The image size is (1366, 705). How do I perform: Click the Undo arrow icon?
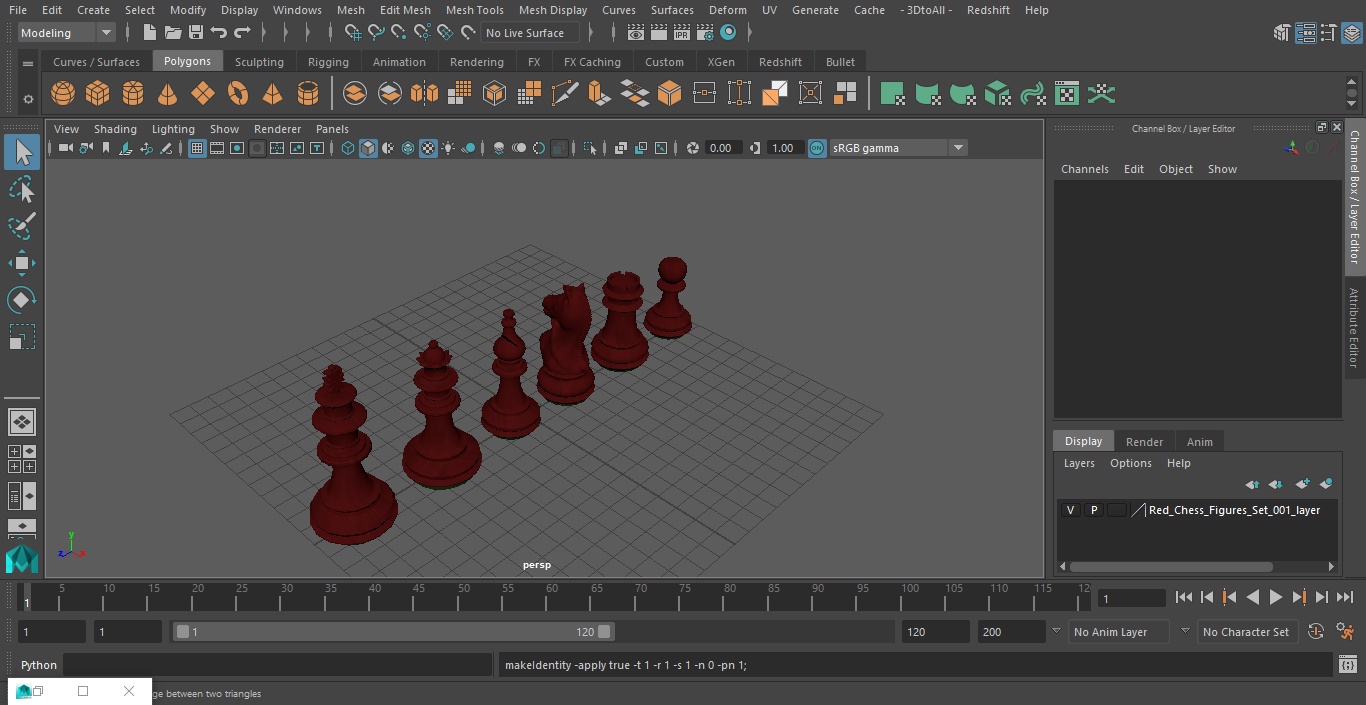(x=219, y=33)
